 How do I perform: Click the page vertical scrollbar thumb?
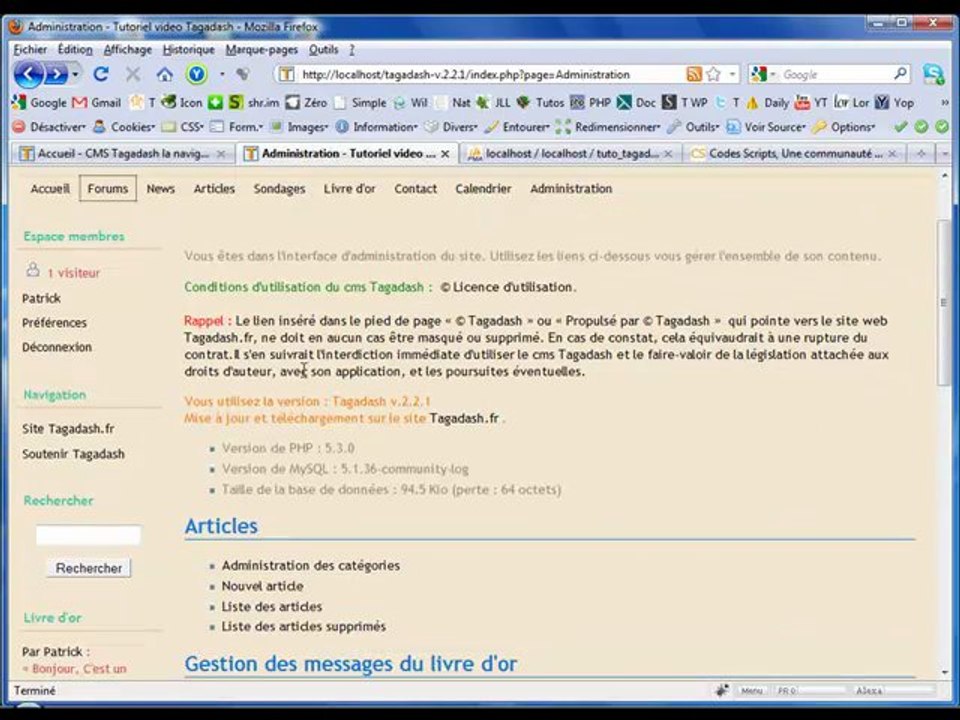(944, 303)
